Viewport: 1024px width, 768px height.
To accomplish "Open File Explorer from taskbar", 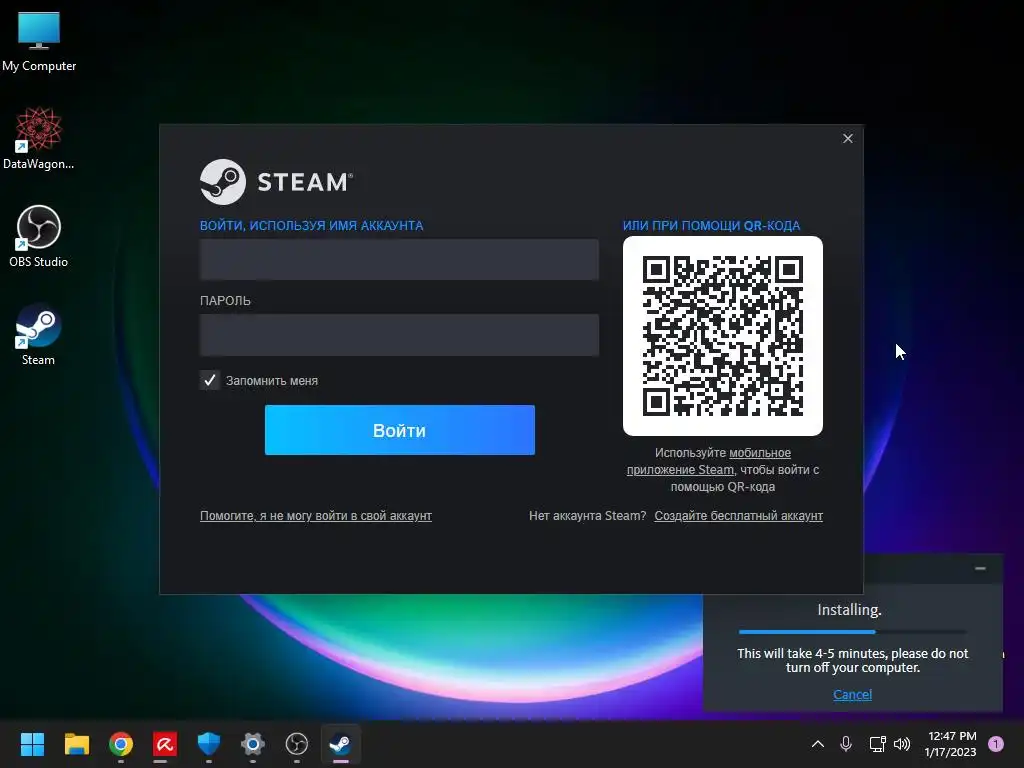I will pyautogui.click(x=76, y=744).
